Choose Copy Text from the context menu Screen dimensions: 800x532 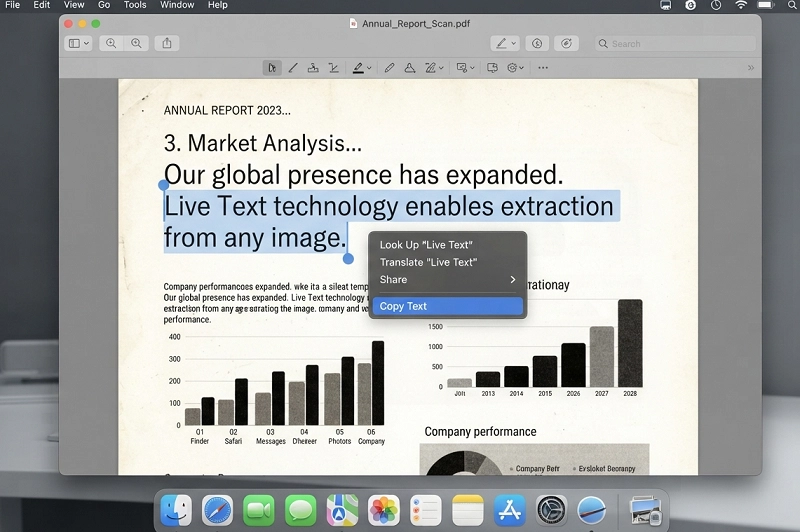tap(447, 306)
